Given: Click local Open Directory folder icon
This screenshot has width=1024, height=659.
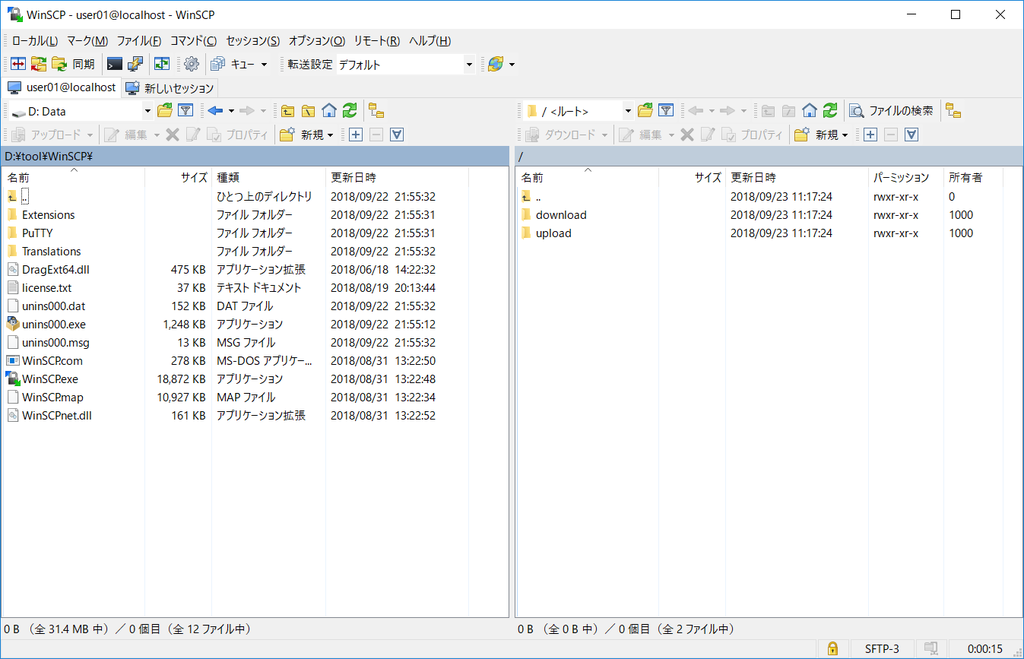Looking at the screenshot, I should pos(165,110).
